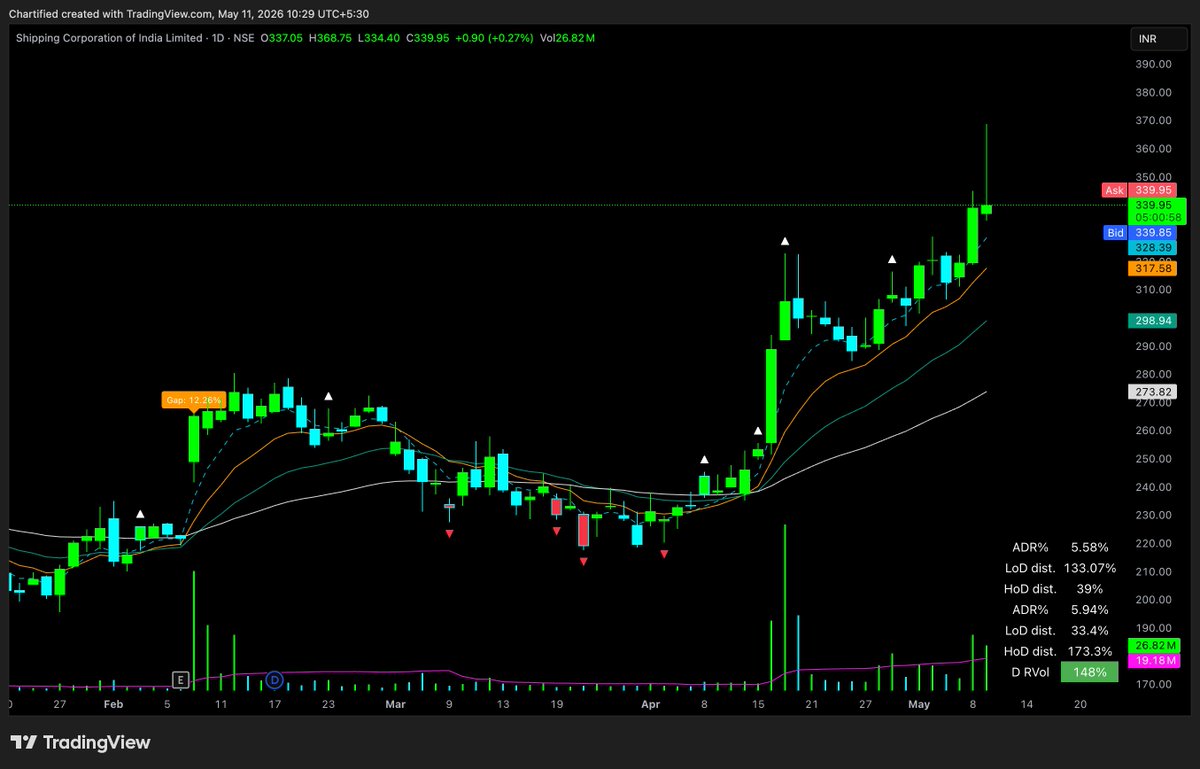Click the orange Gap: 12.26% label
Viewport: 1200px width, 769px height.
(193, 400)
